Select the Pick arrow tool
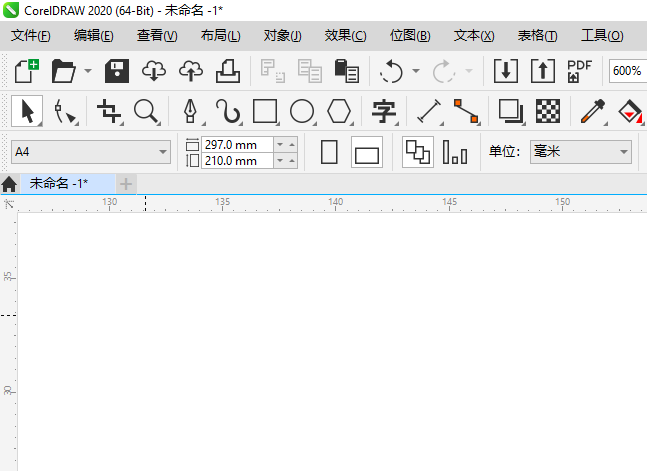The width and height of the screenshot is (647, 471). (27, 111)
